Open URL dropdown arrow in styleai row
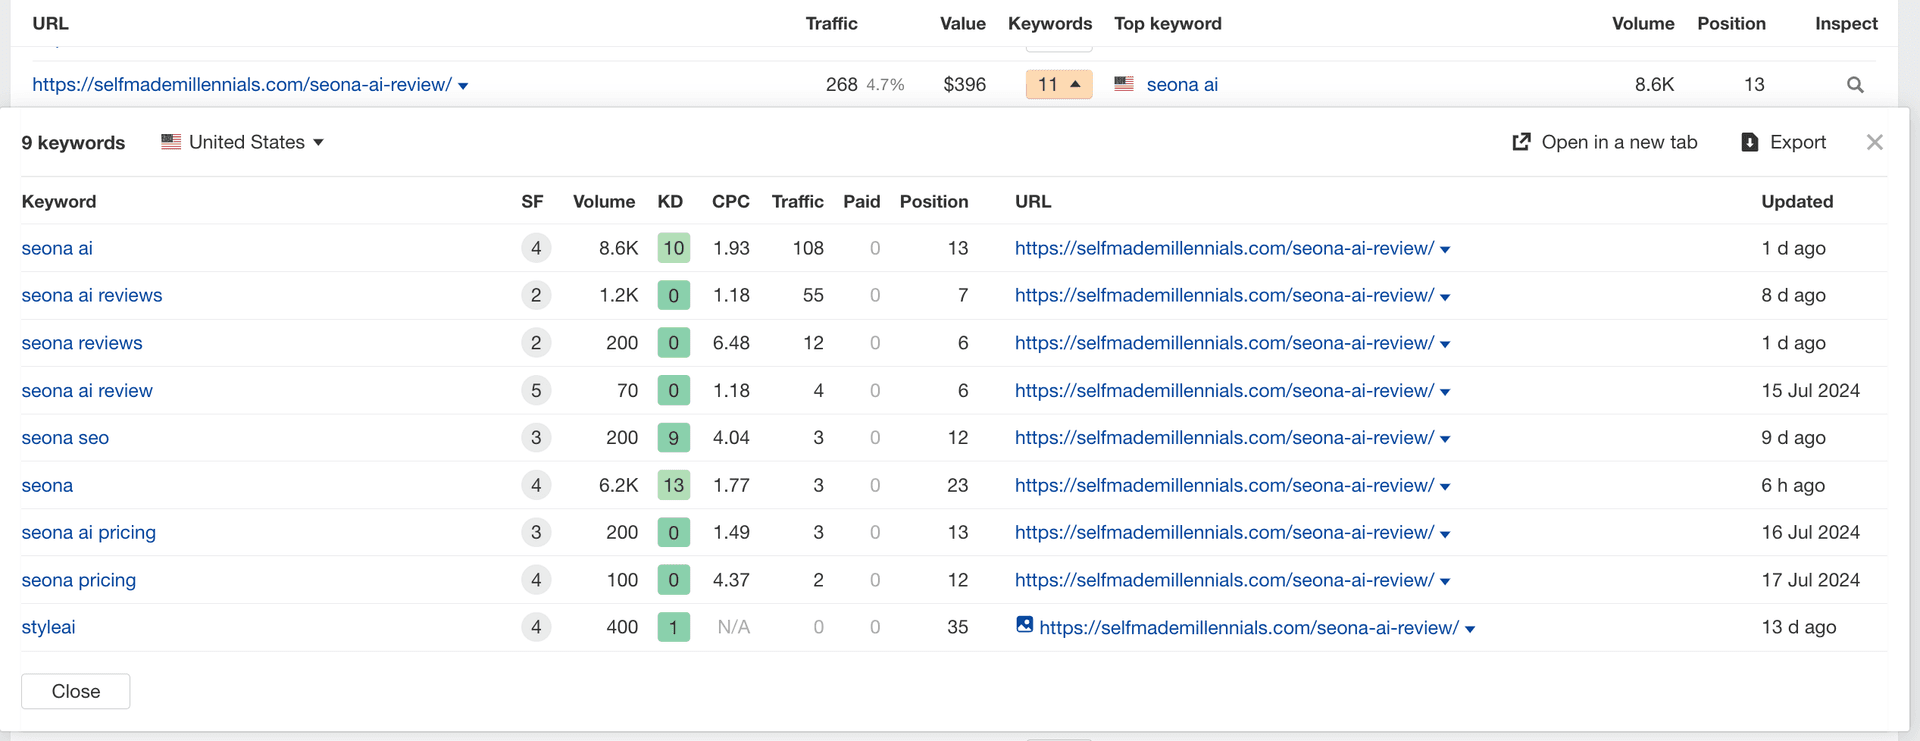 coord(1470,629)
